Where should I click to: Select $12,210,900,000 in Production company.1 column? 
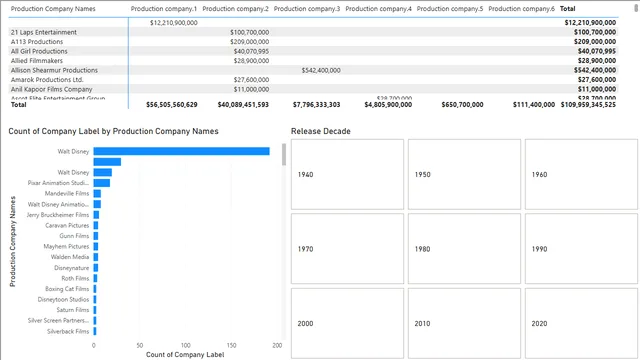174,23
